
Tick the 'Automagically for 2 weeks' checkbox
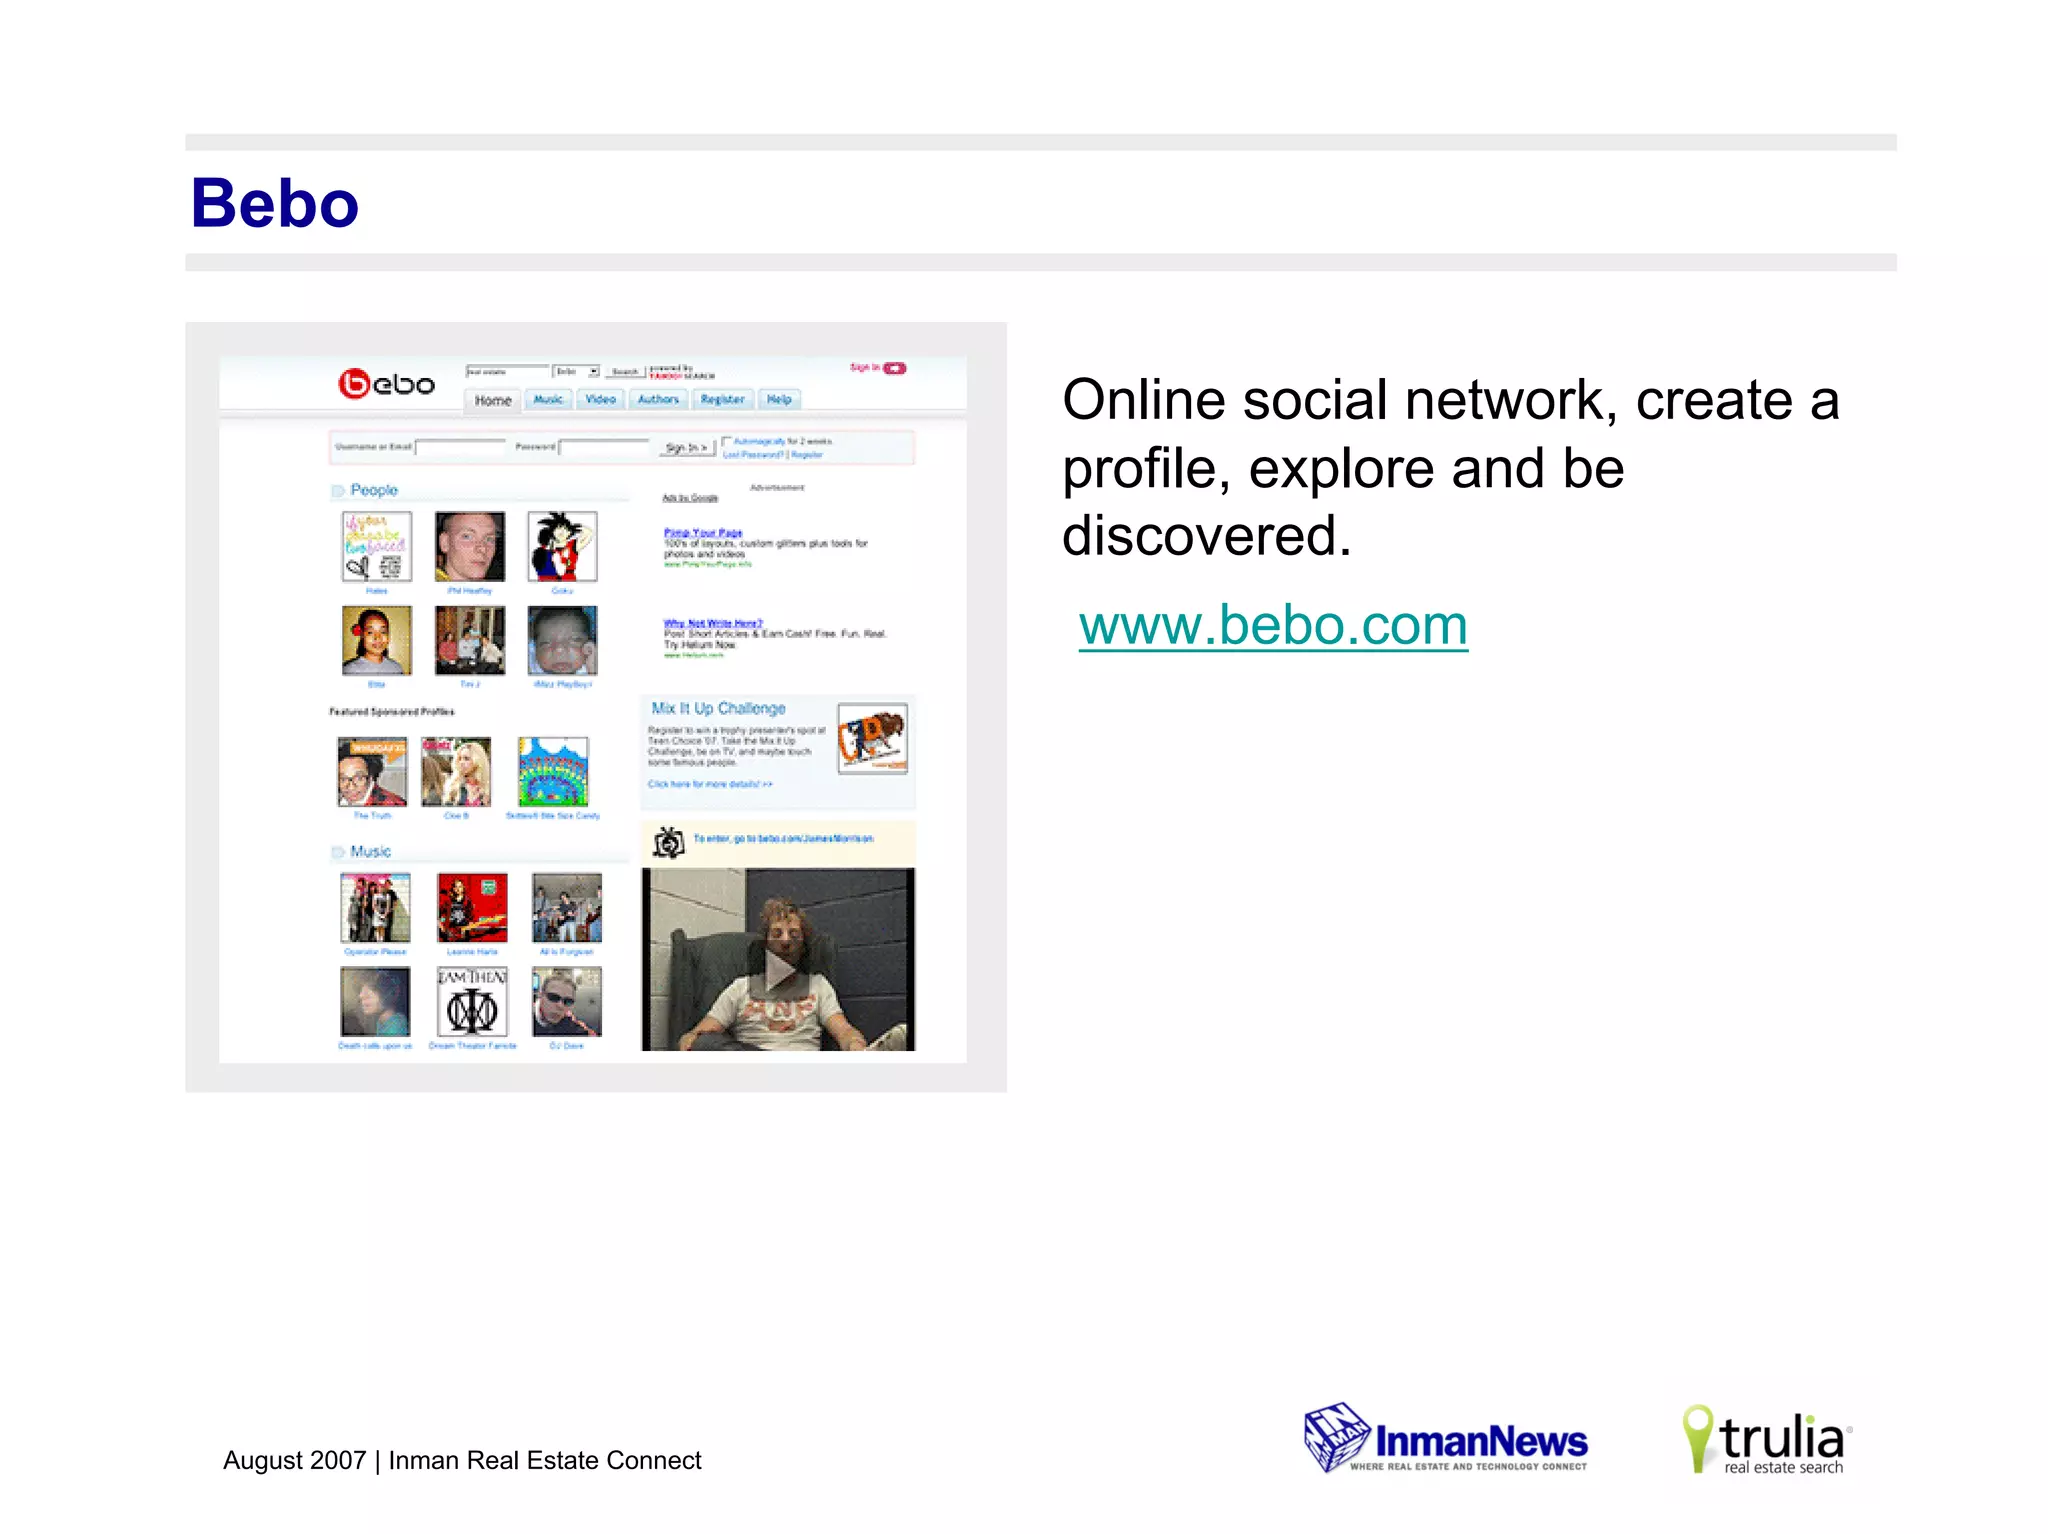(727, 441)
